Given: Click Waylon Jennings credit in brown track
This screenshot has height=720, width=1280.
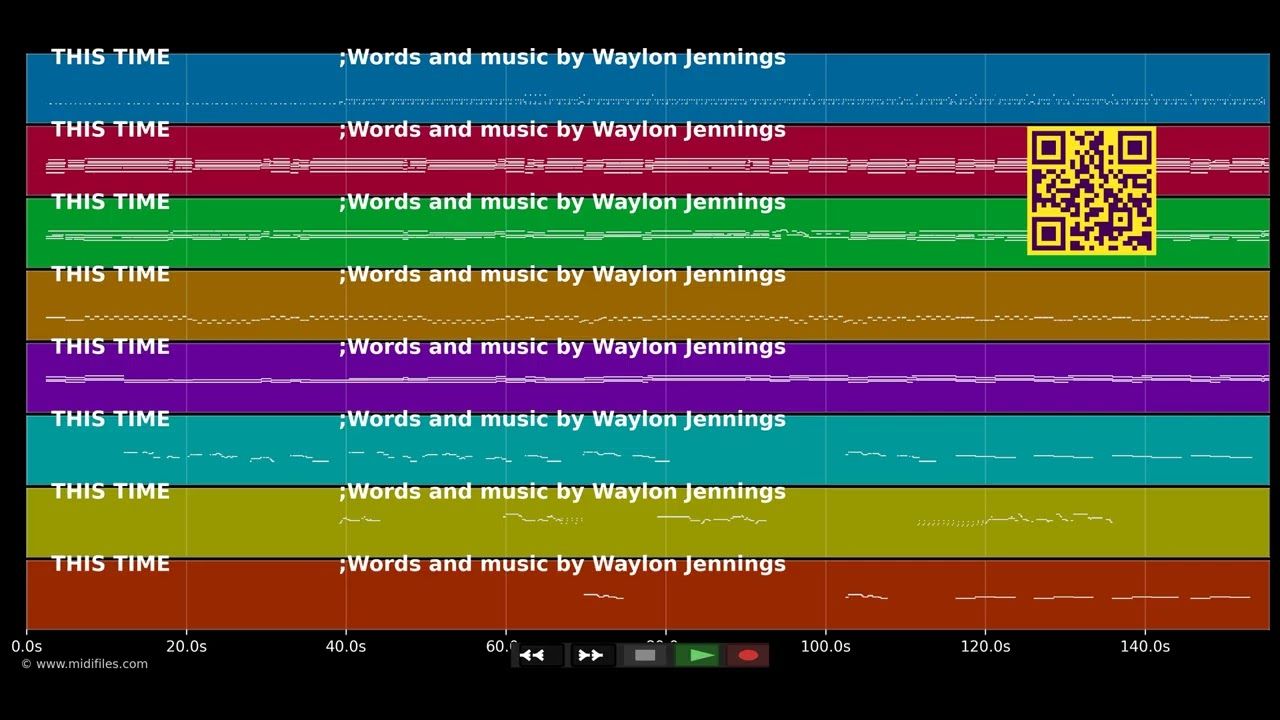Looking at the screenshot, I should (x=562, y=275).
